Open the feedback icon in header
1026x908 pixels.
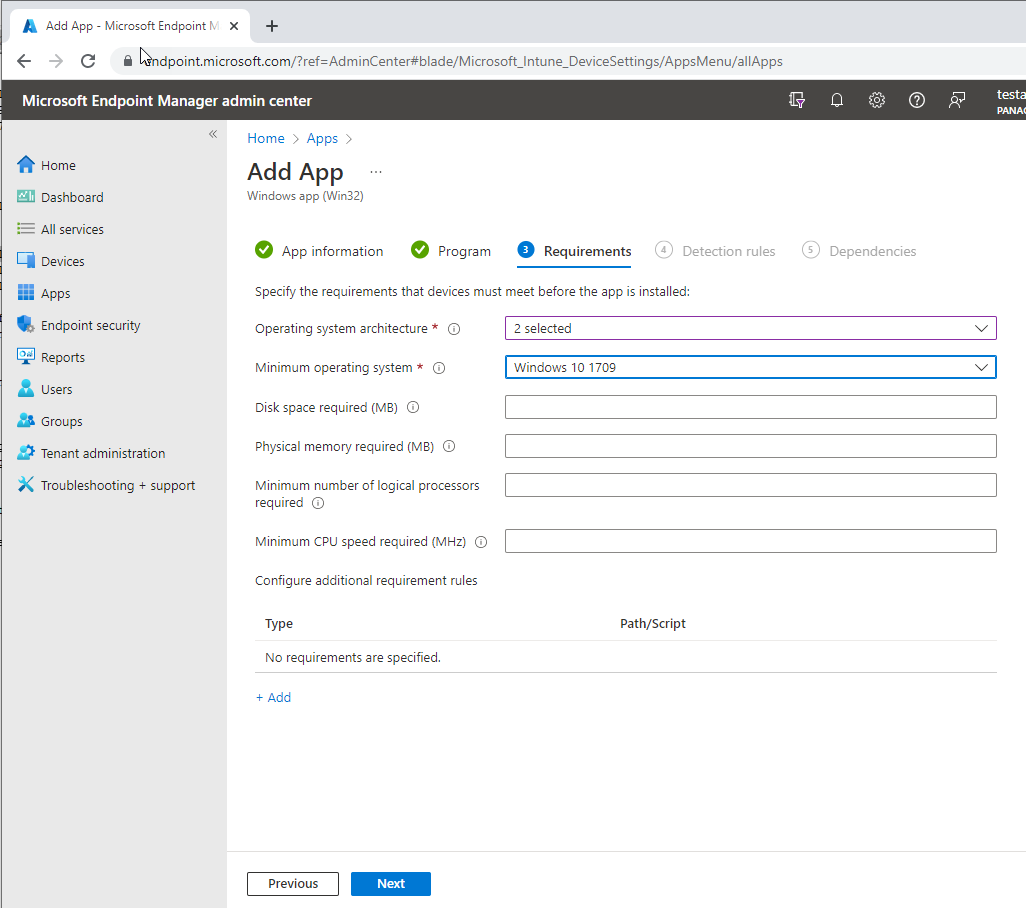957,100
